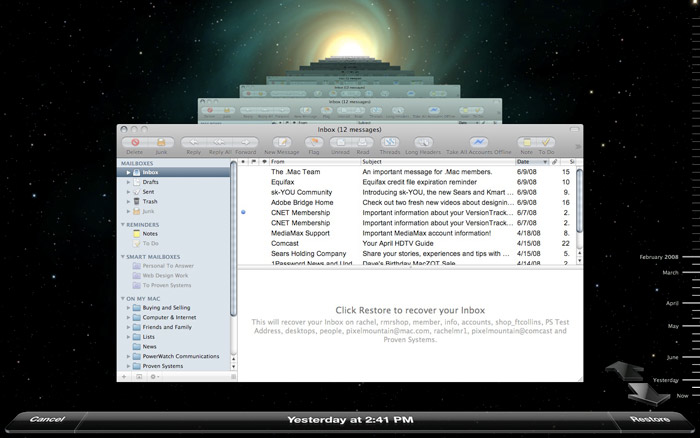Image resolution: width=700 pixels, height=438 pixels.
Task: Sort messages by Date column
Action: point(532,162)
